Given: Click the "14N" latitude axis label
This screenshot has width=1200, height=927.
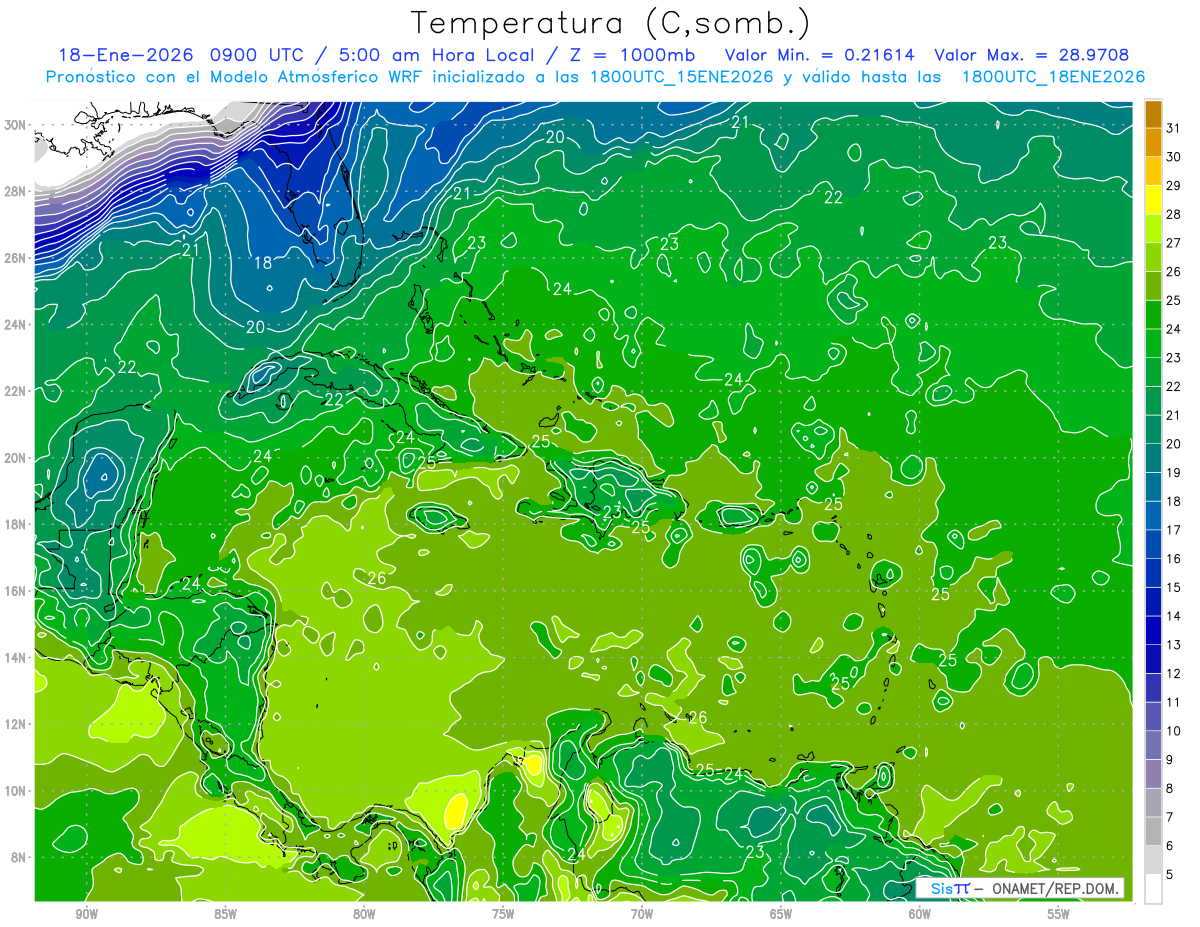Looking at the screenshot, I should pyautogui.click(x=17, y=657).
